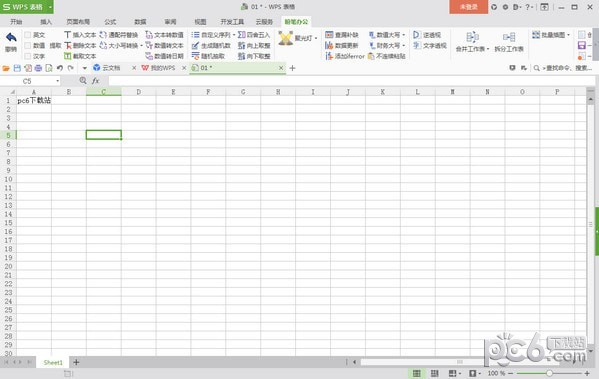Use 不连续粘贴 paste tool
Viewport: 599px width, 379px height.
(387, 56)
